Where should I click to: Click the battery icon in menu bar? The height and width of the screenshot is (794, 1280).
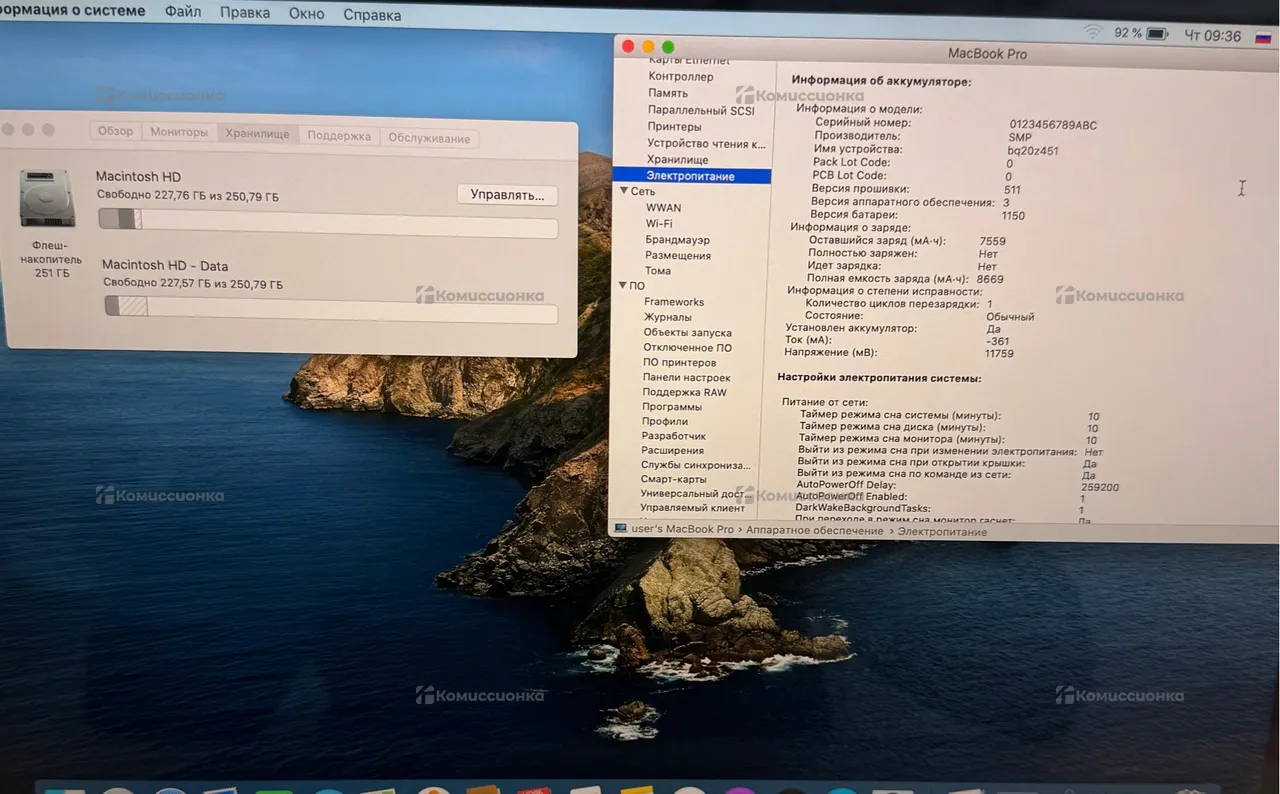1157,34
